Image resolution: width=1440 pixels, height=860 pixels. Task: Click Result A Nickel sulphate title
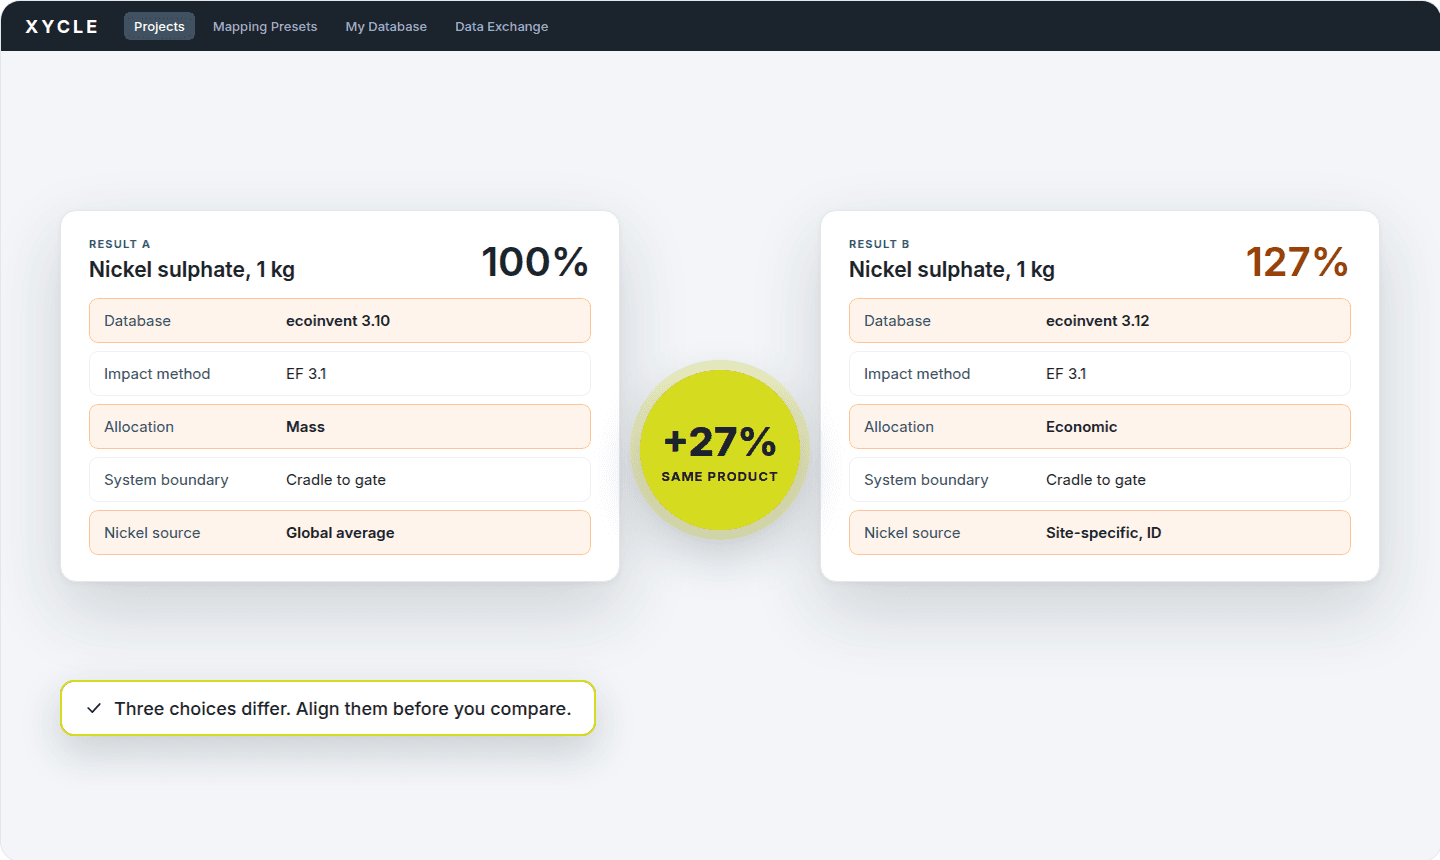192,270
